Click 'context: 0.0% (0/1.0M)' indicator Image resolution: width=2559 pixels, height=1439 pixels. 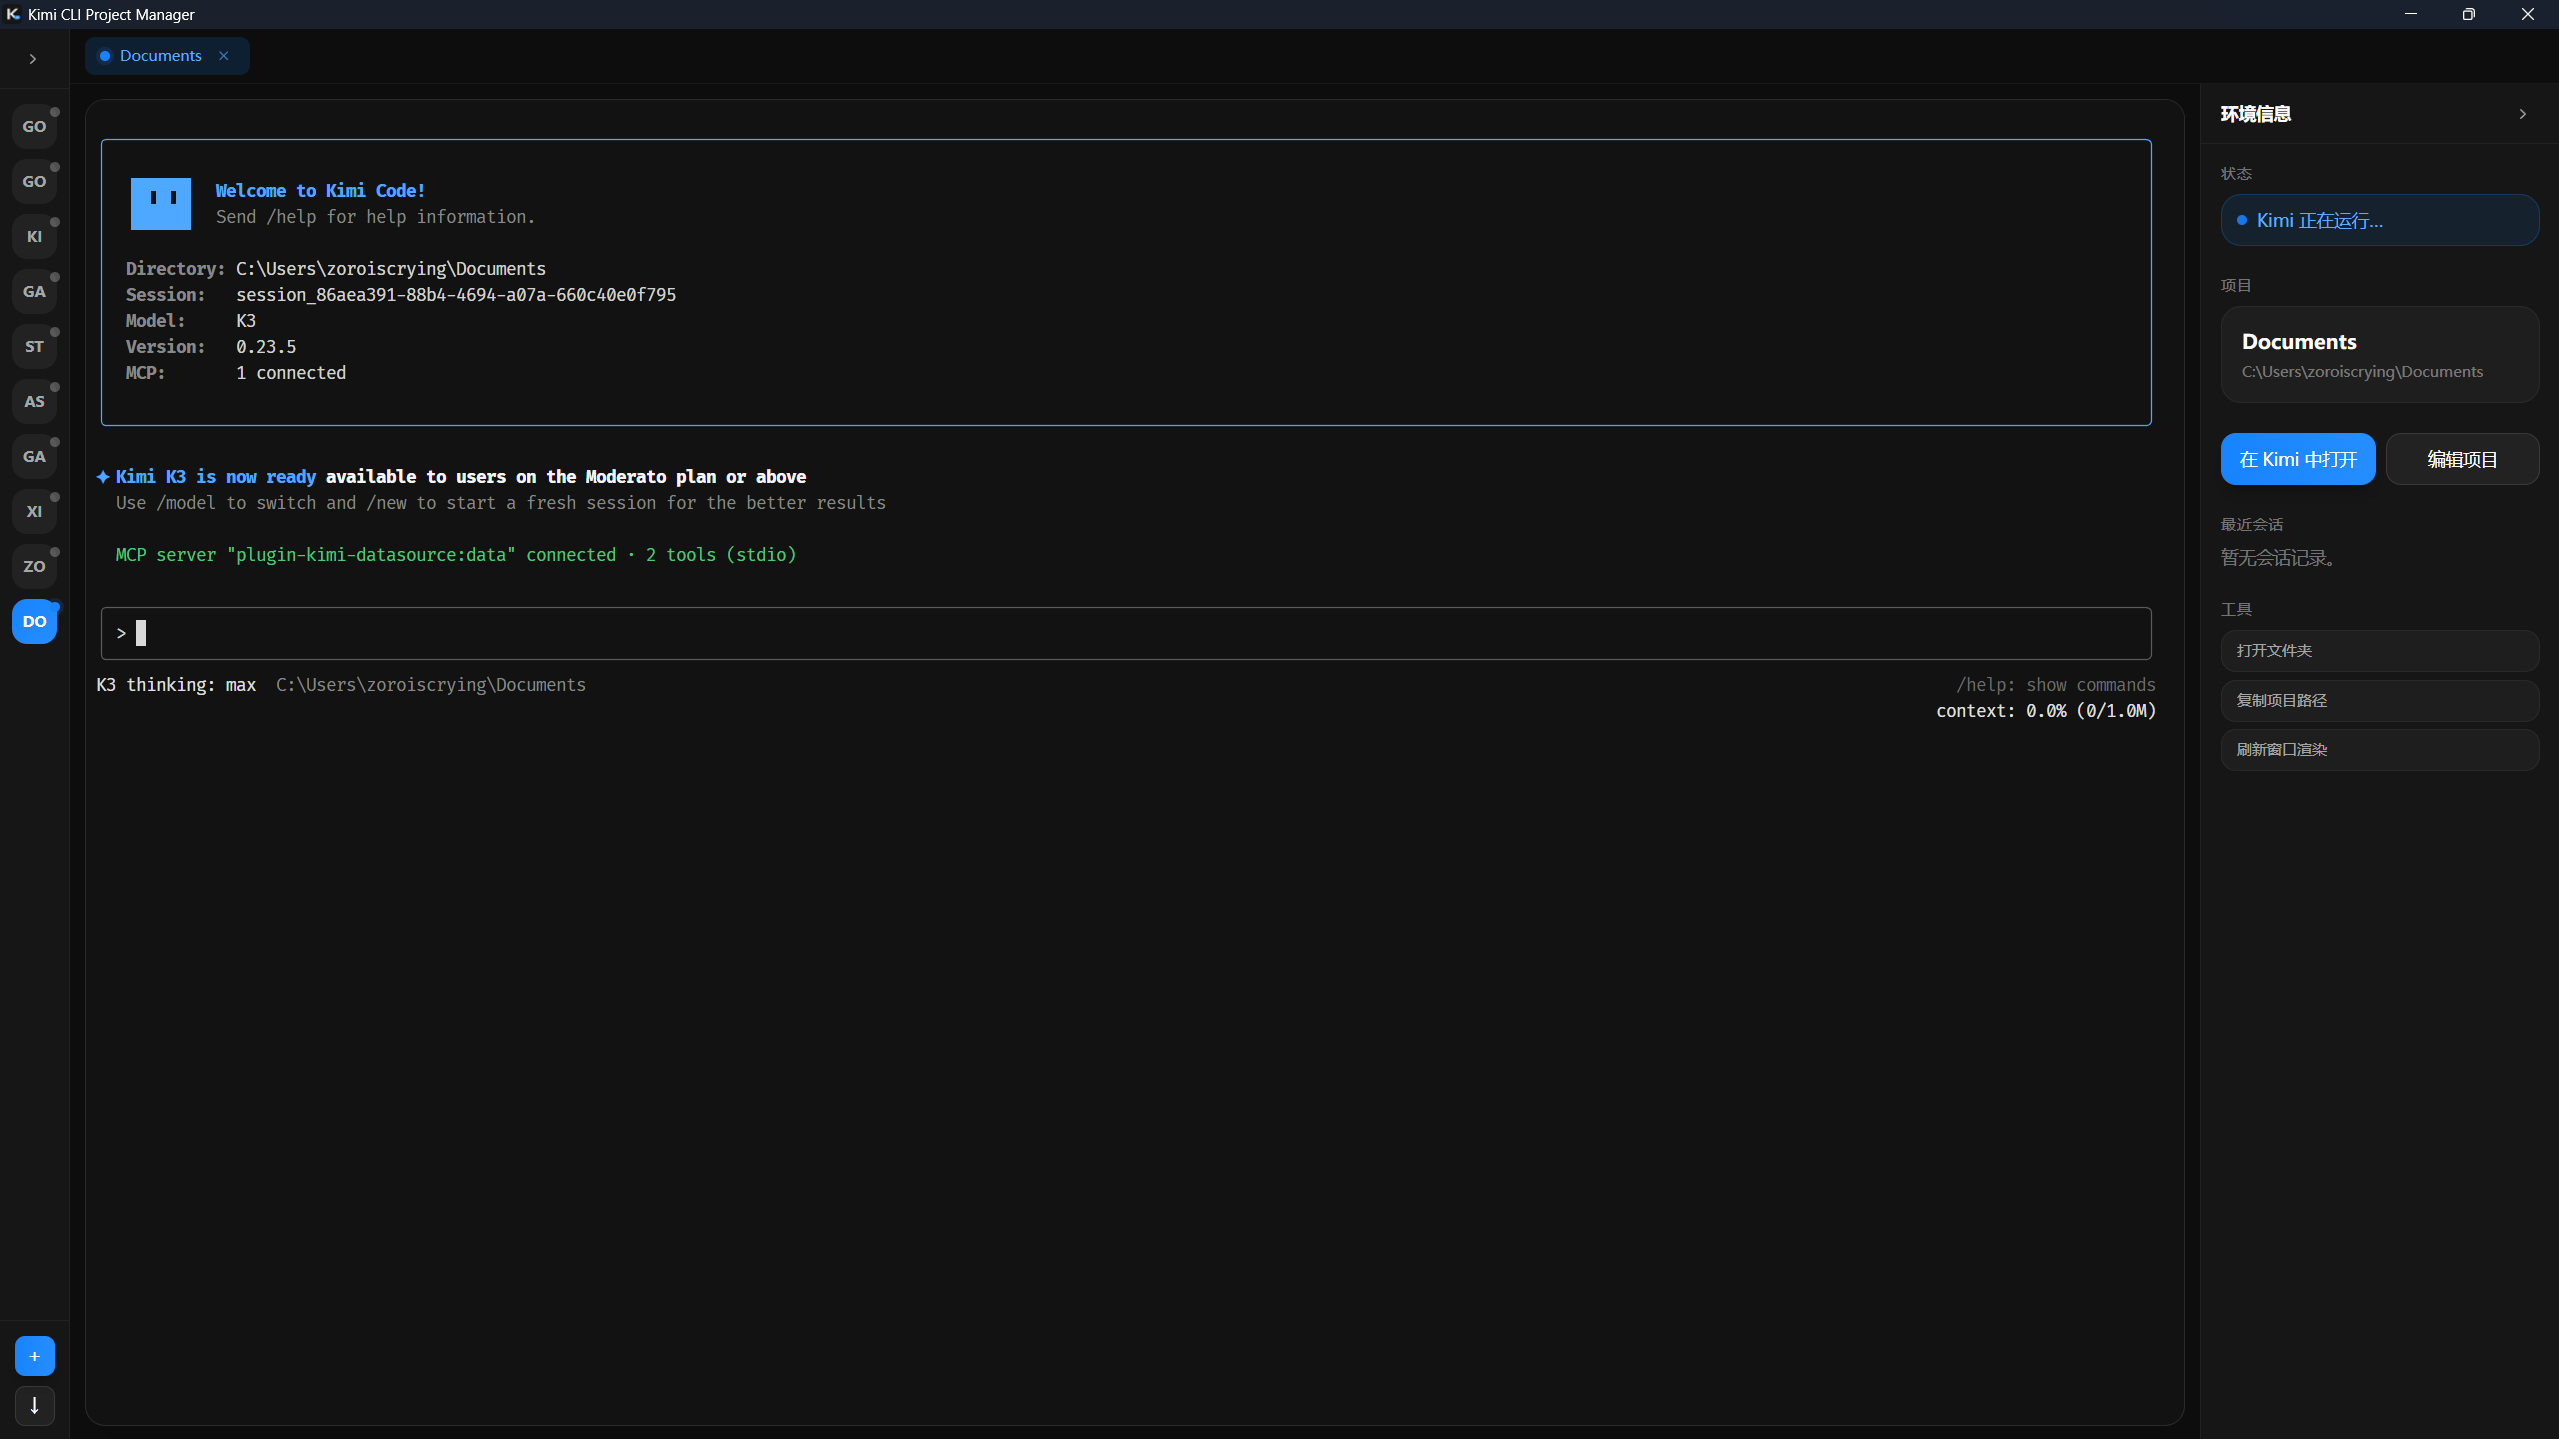point(2046,711)
